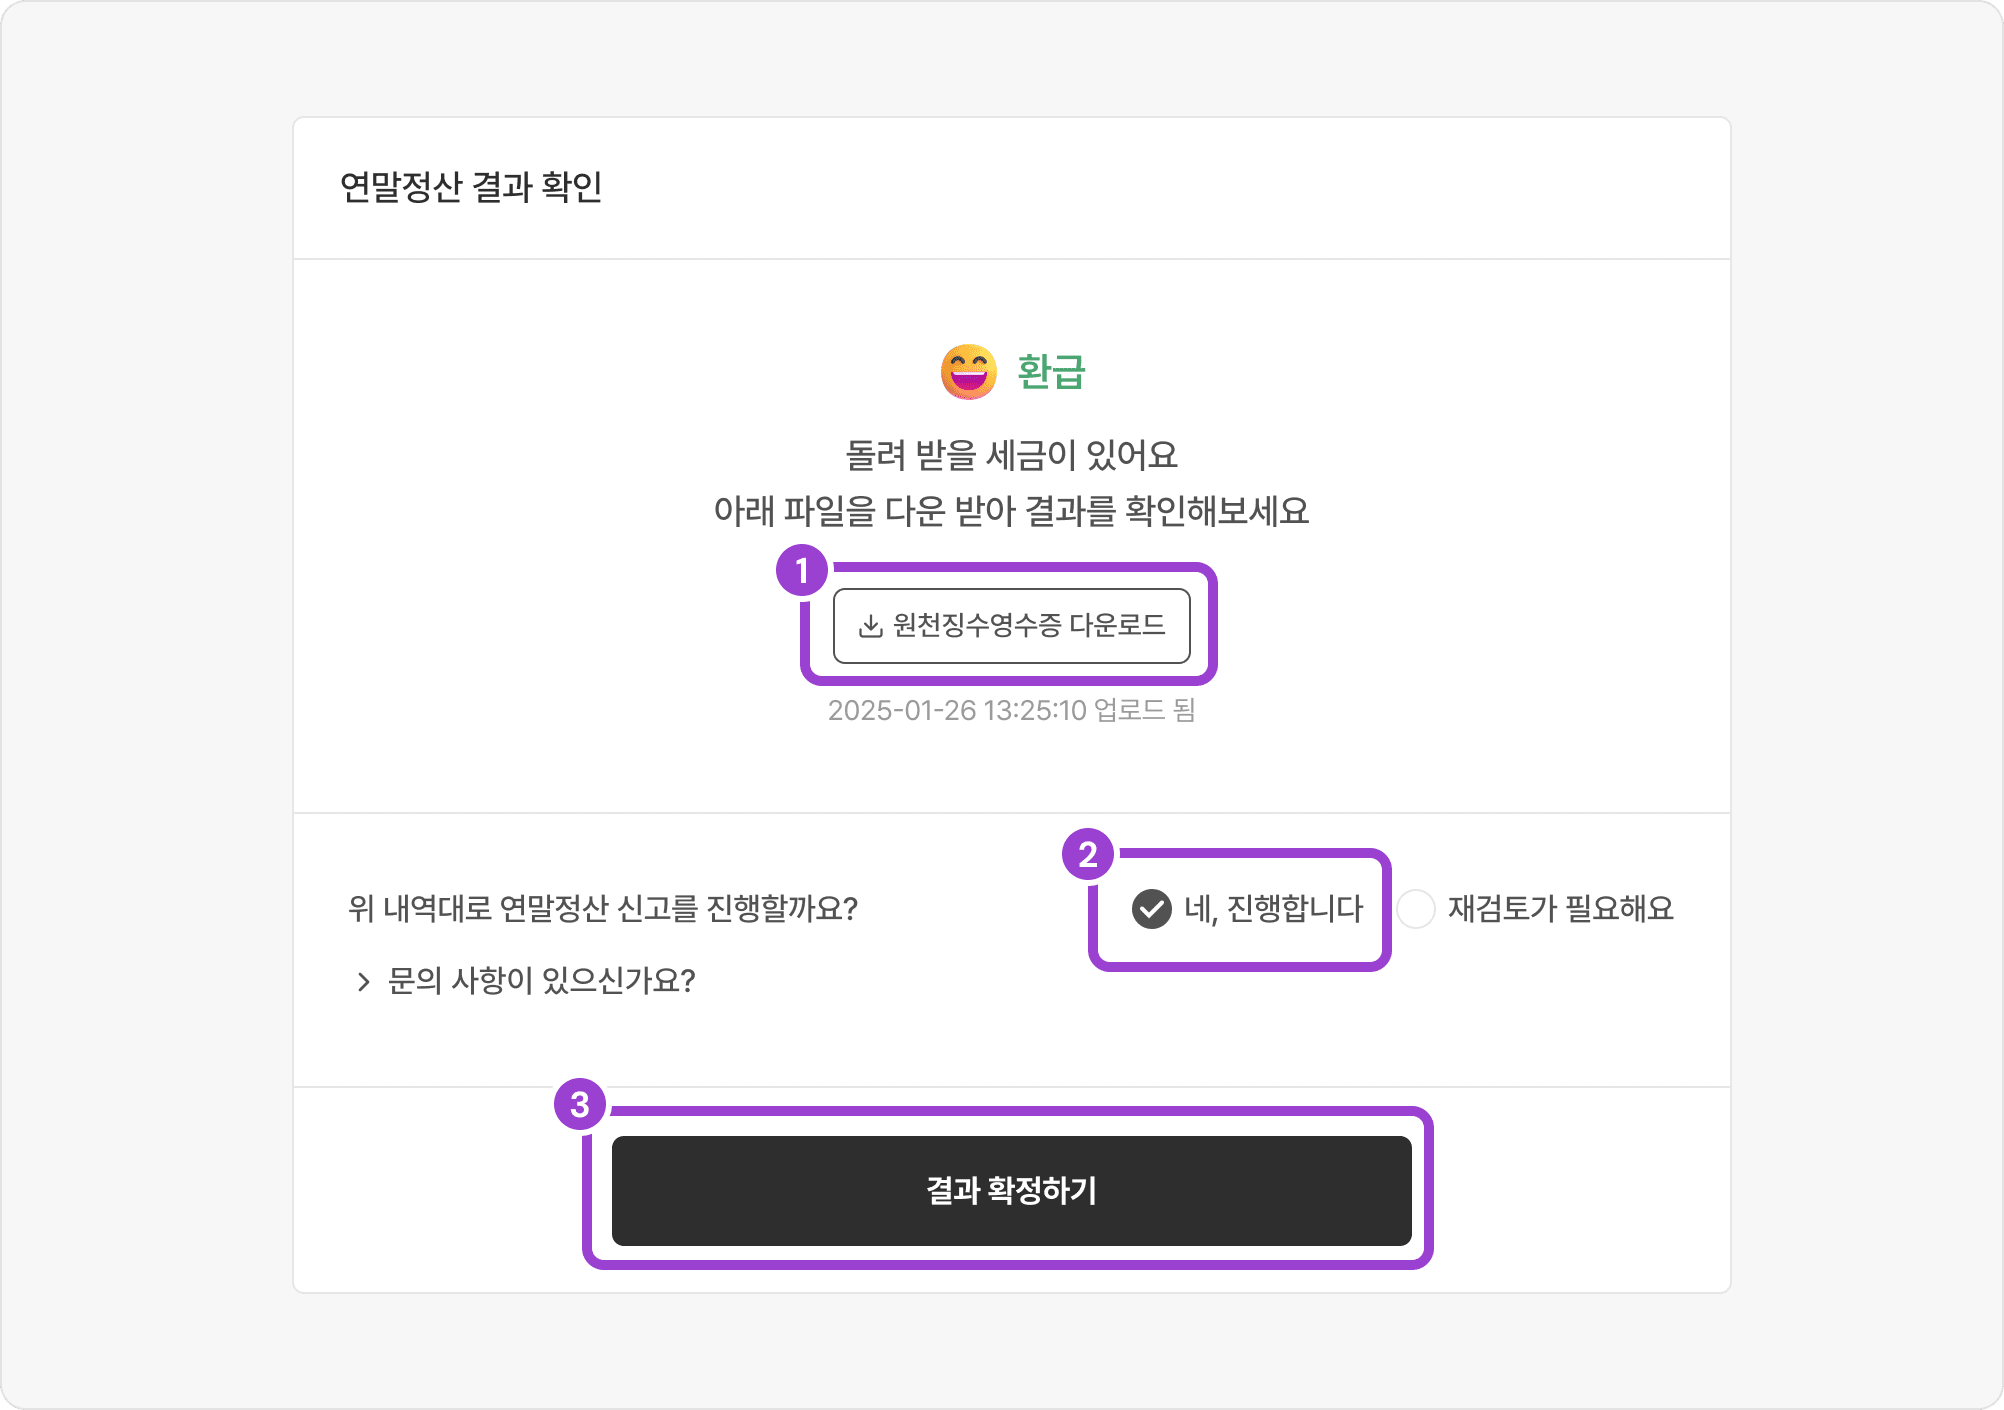Click the 원천징수영수증 다운로드 text label

click(1029, 626)
